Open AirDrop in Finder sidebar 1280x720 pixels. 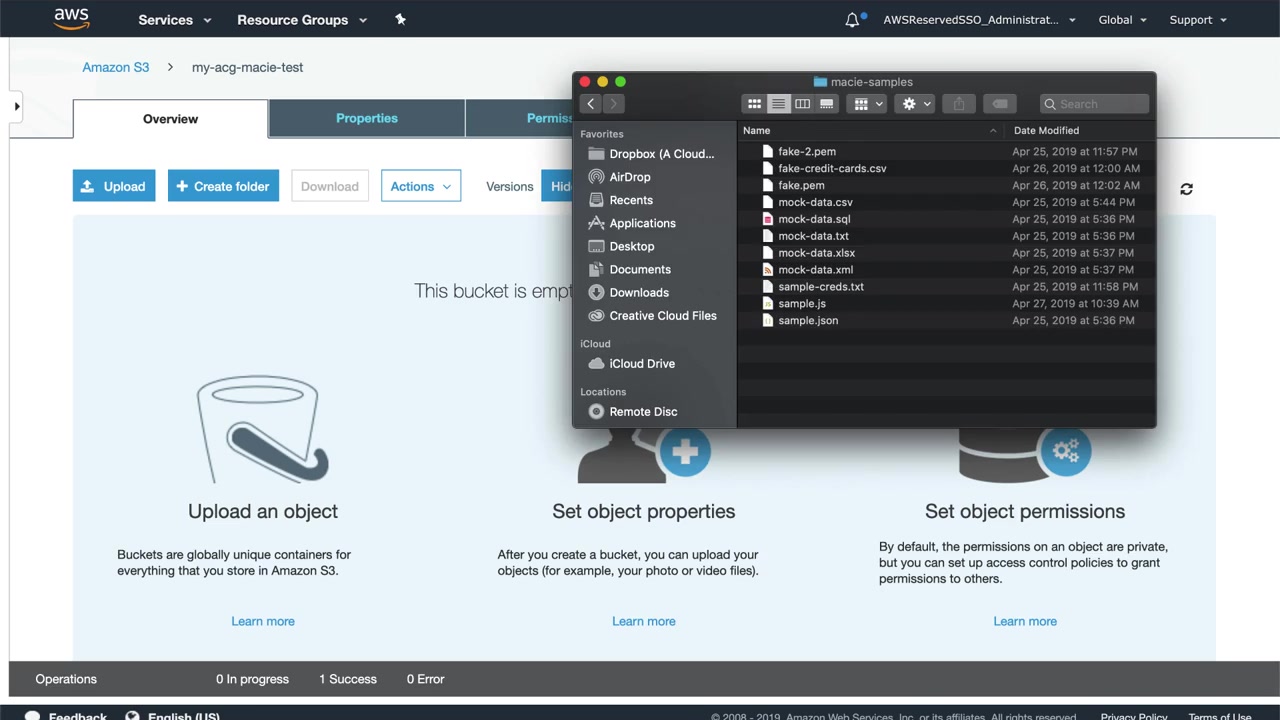pyautogui.click(x=620, y=177)
